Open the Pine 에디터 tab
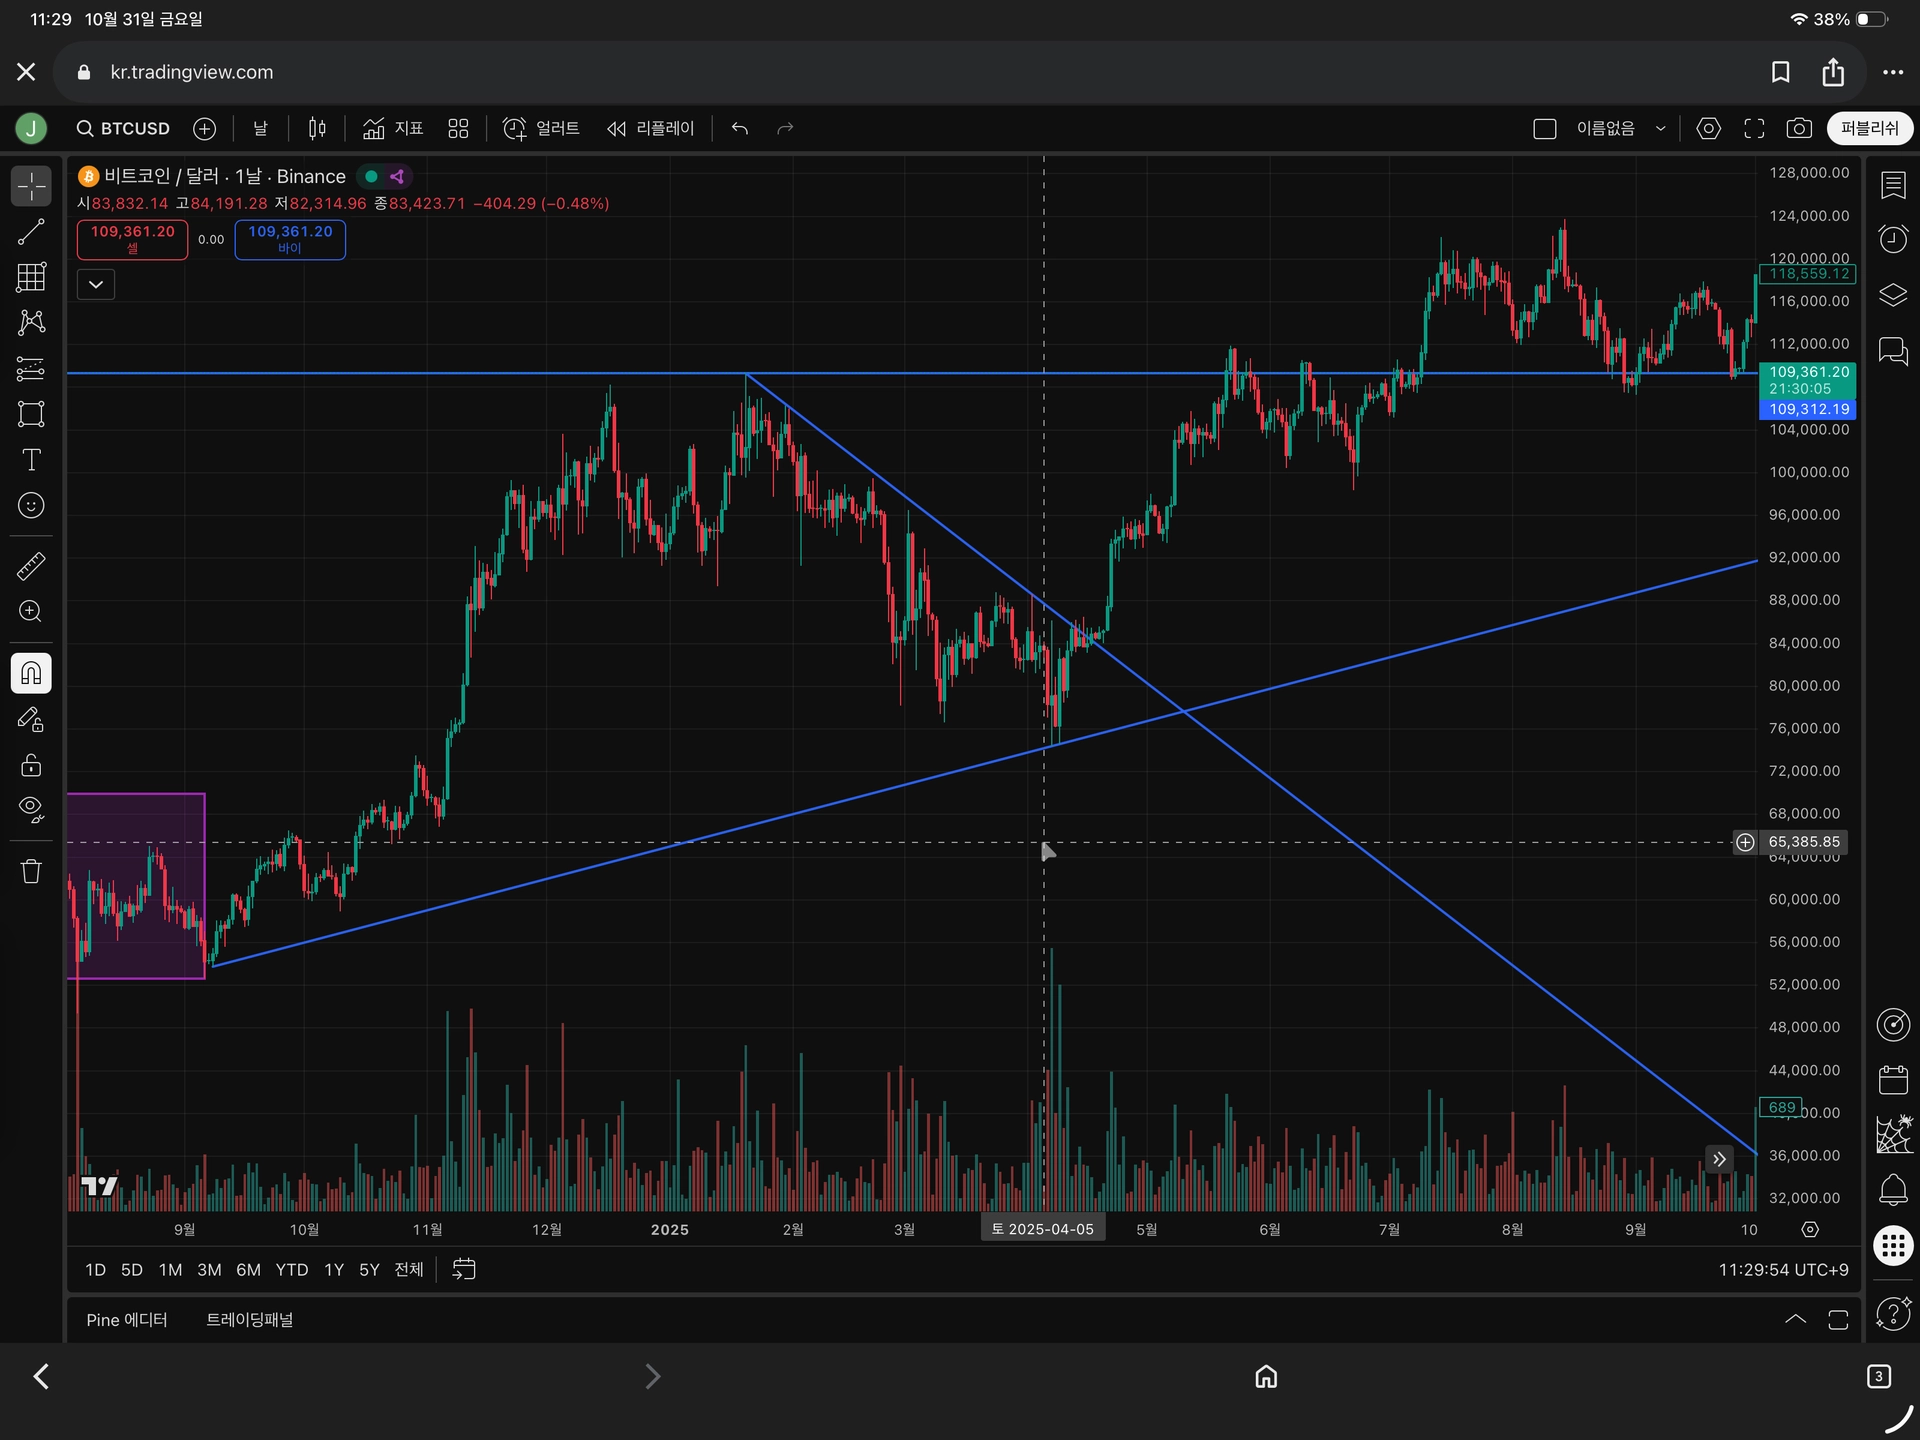The width and height of the screenshot is (1920, 1440). (x=127, y=1320)
